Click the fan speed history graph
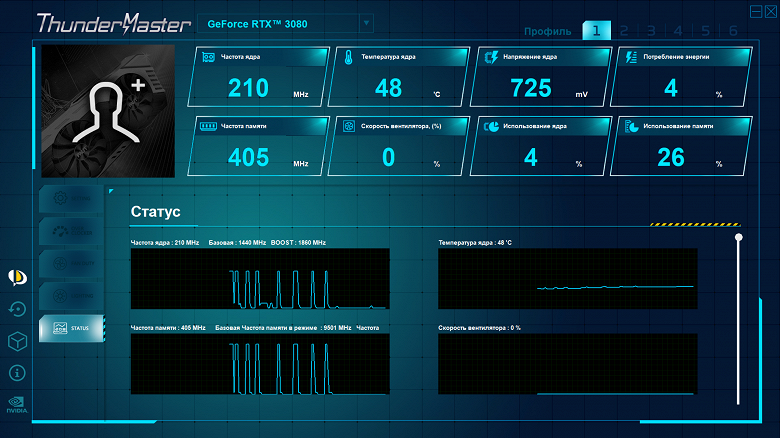The width and height of the screenshot is (780, 438). point(568,364)
